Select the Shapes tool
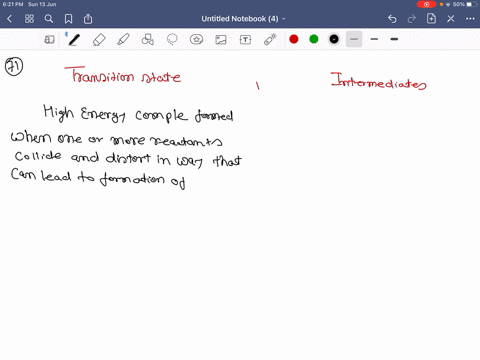The image size is (480, 360). tap(147, 40)
